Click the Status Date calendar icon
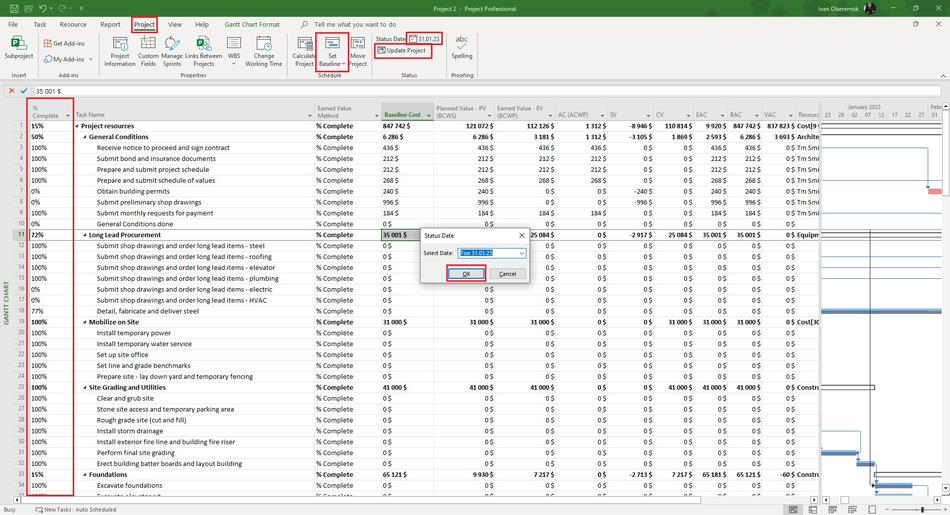This screenshot has height=515, width=950. click(x=413, y=39)
